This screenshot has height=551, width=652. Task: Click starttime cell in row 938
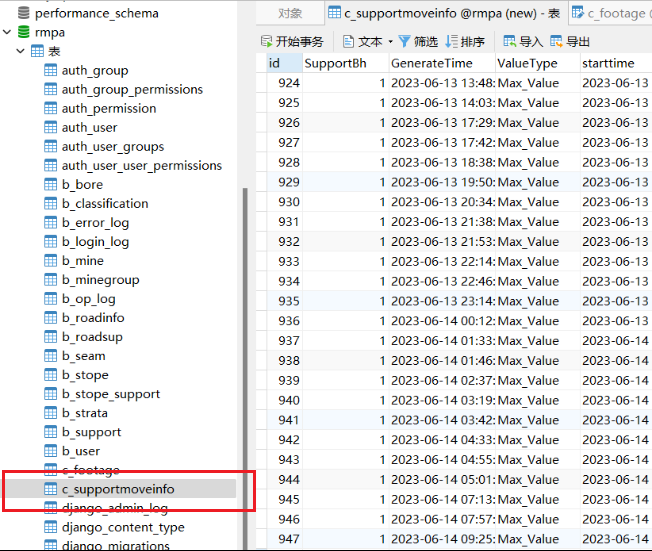tap(616, 361)
